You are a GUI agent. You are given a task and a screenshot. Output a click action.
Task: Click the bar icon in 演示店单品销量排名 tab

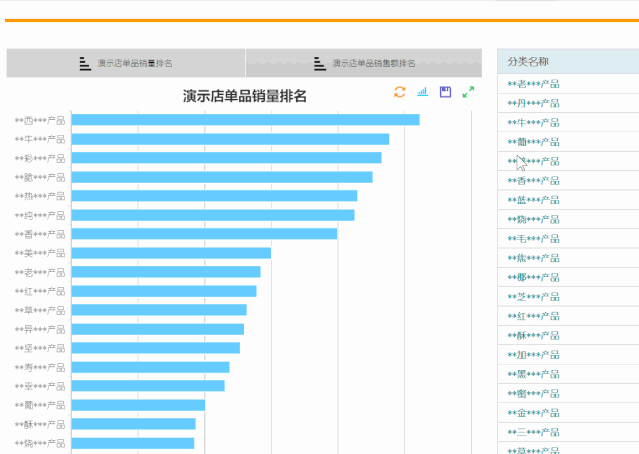click(x=85, y=63)
